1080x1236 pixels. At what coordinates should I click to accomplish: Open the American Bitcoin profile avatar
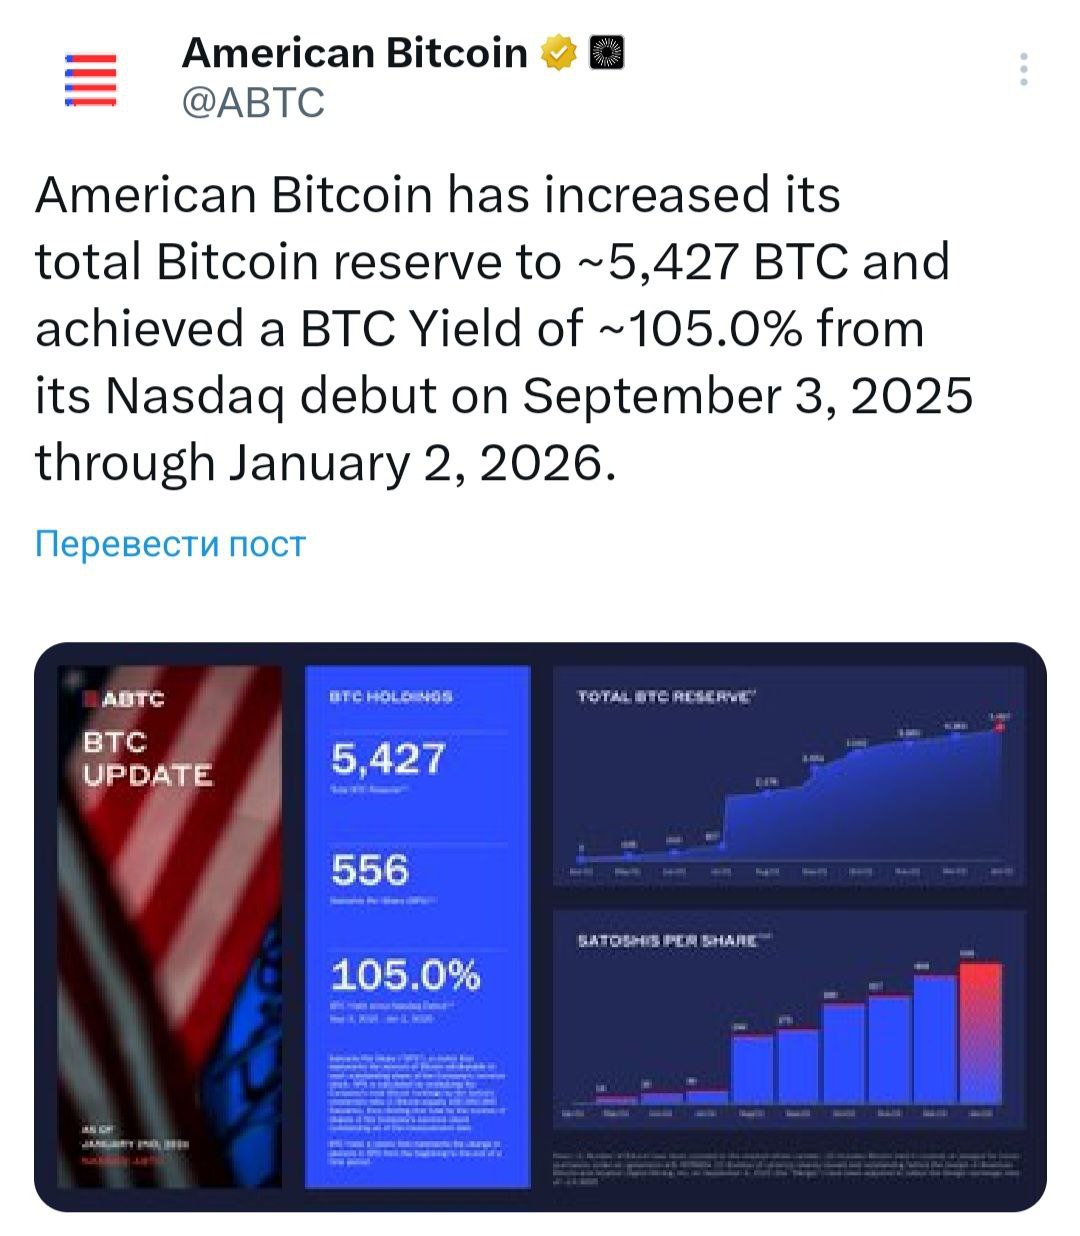(90, 79)
